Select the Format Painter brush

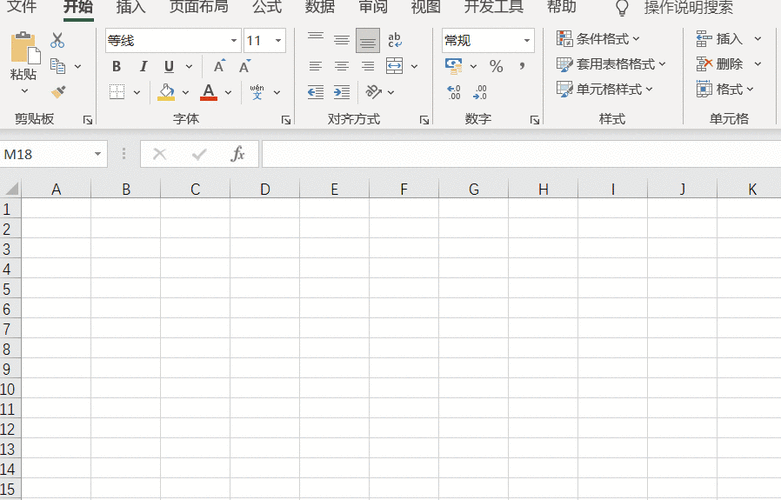pyautogui.click(x=58, y=92)
